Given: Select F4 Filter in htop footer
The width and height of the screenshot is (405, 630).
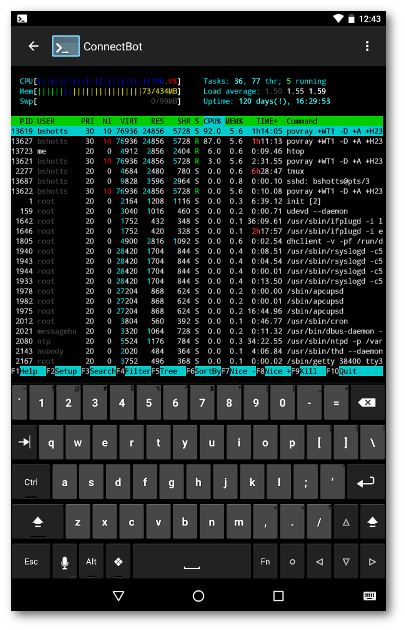Looking at the screenshot, I should (133, 371).
